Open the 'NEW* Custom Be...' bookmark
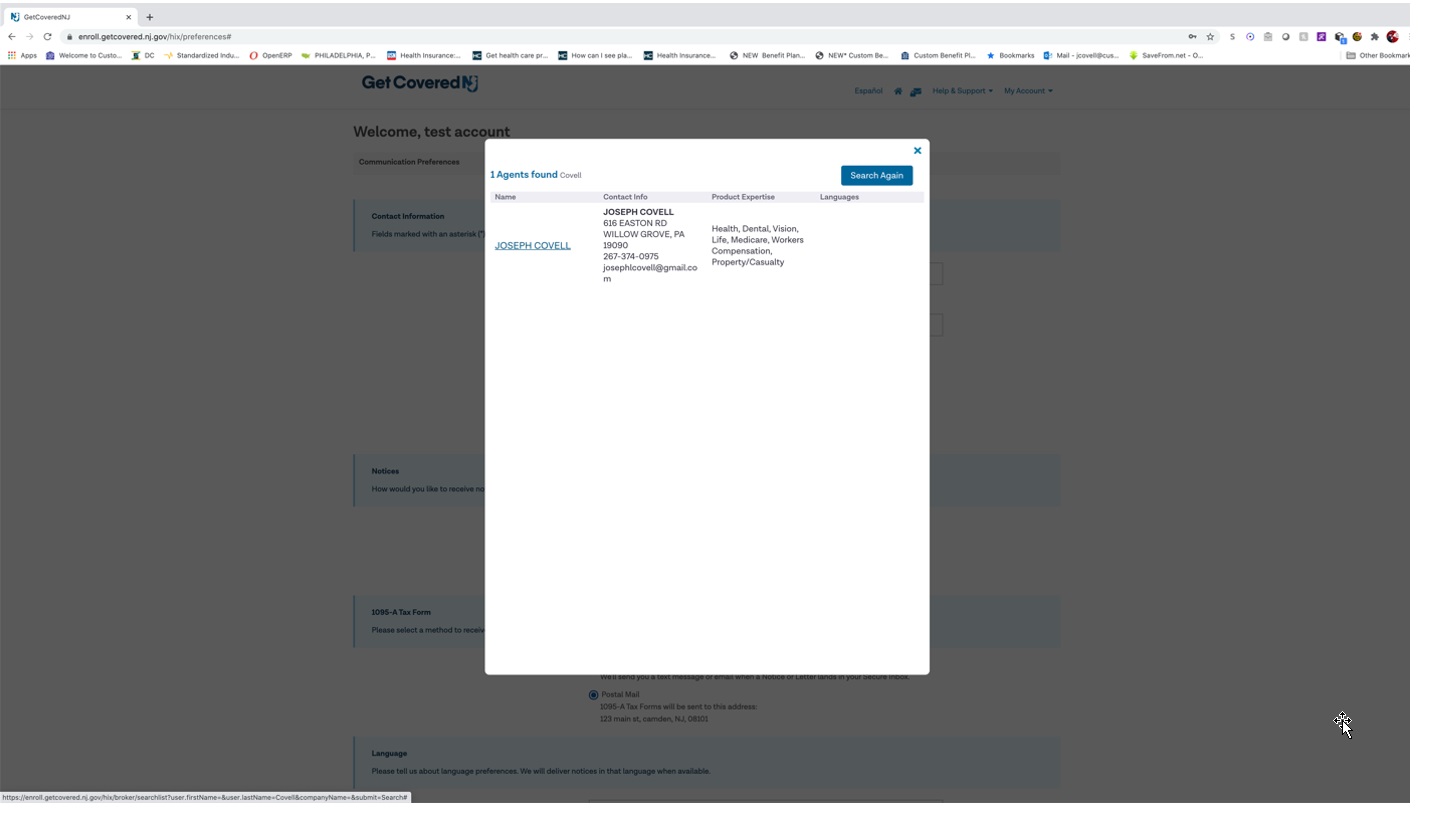This screenshot has height=814, width=1443. (x=851, y=56)
